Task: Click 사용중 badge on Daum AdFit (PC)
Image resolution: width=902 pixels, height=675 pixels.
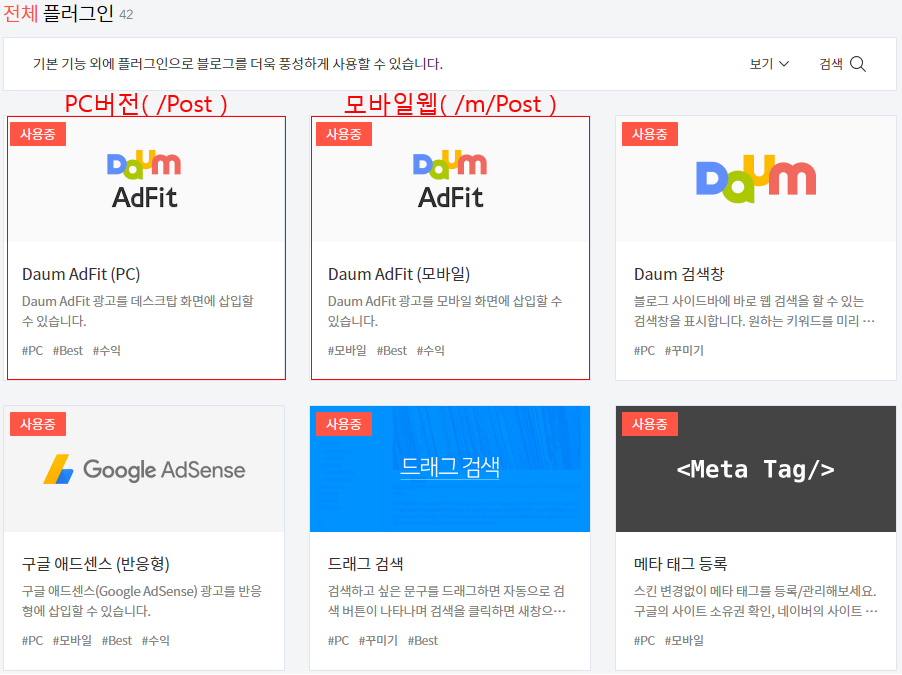Action: 38,134
